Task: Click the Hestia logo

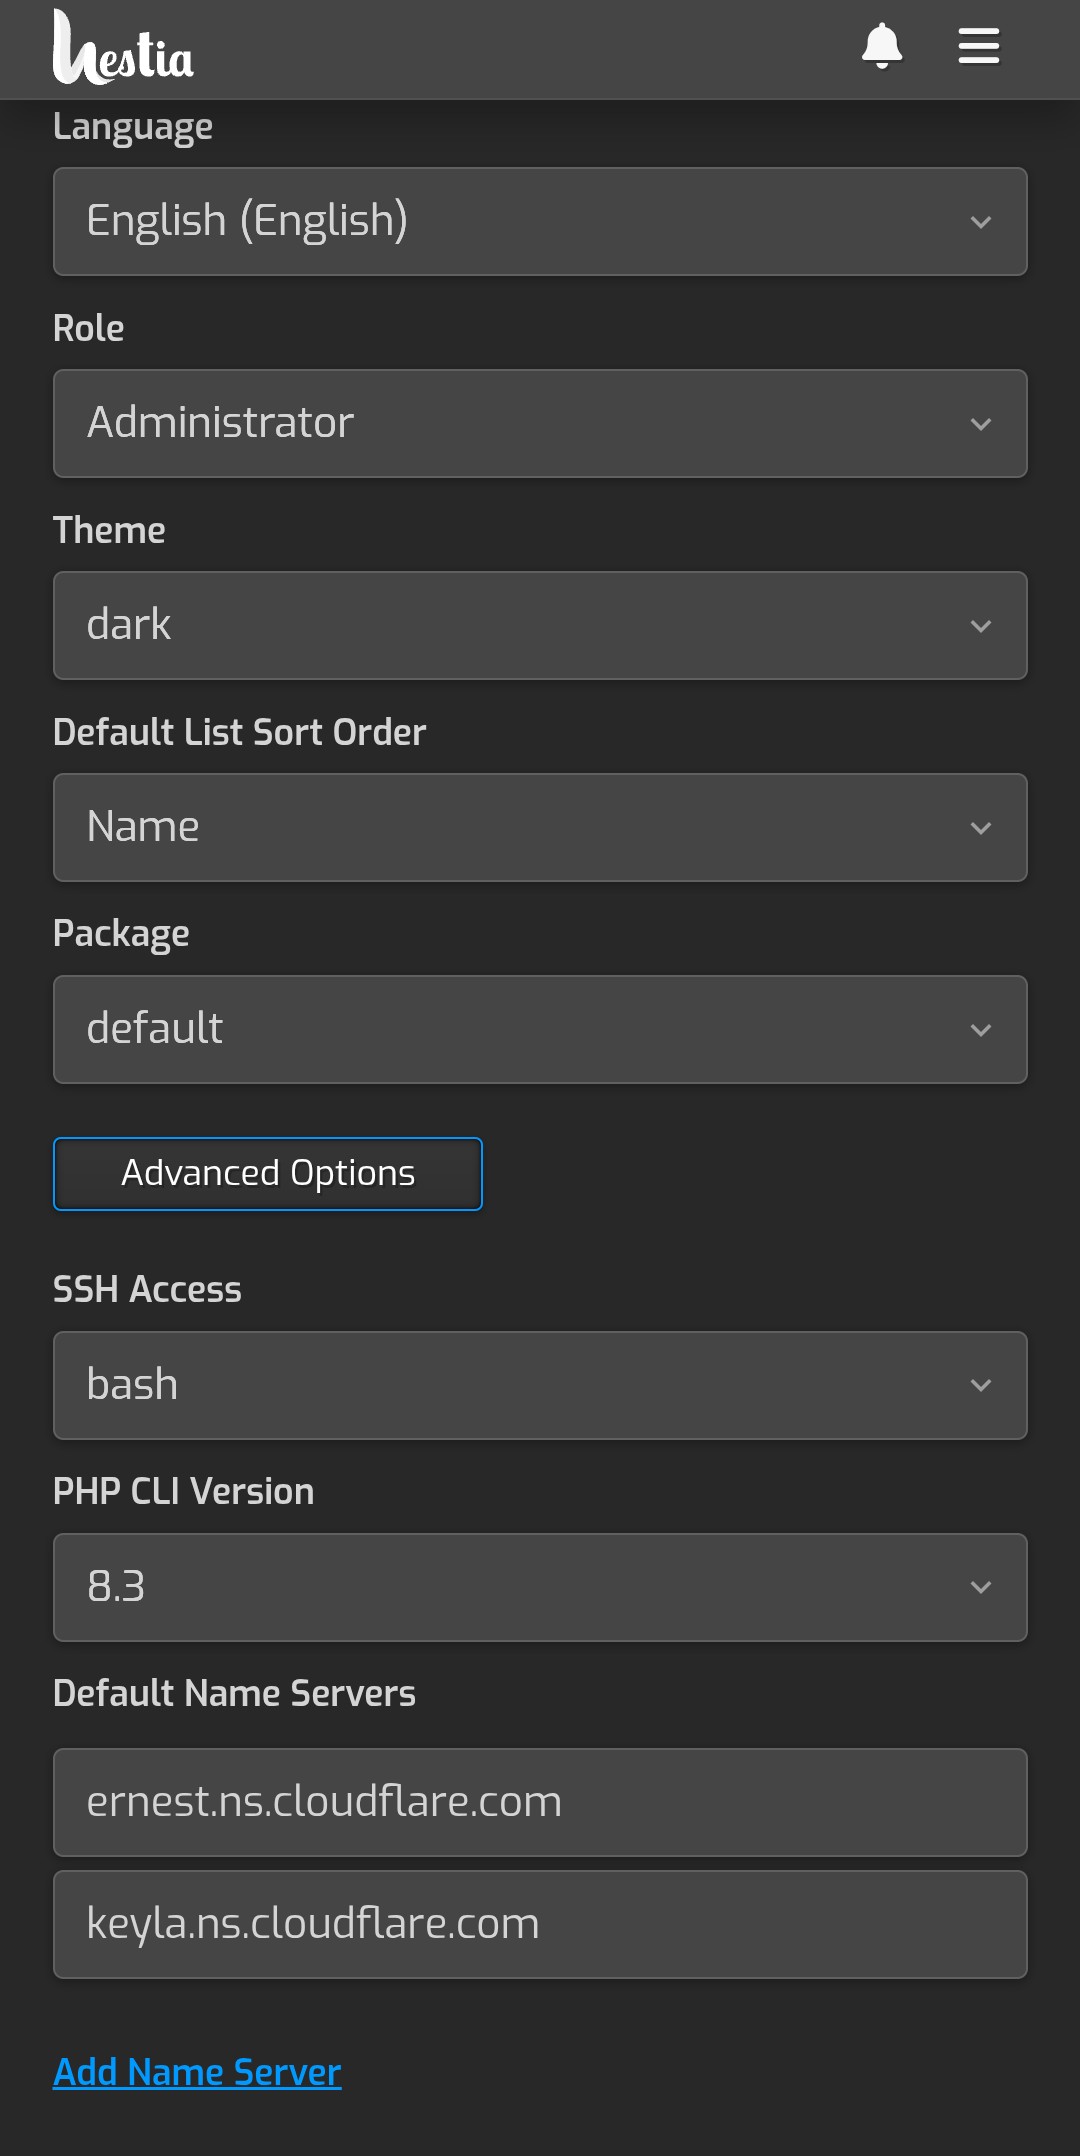Action: 123,48
